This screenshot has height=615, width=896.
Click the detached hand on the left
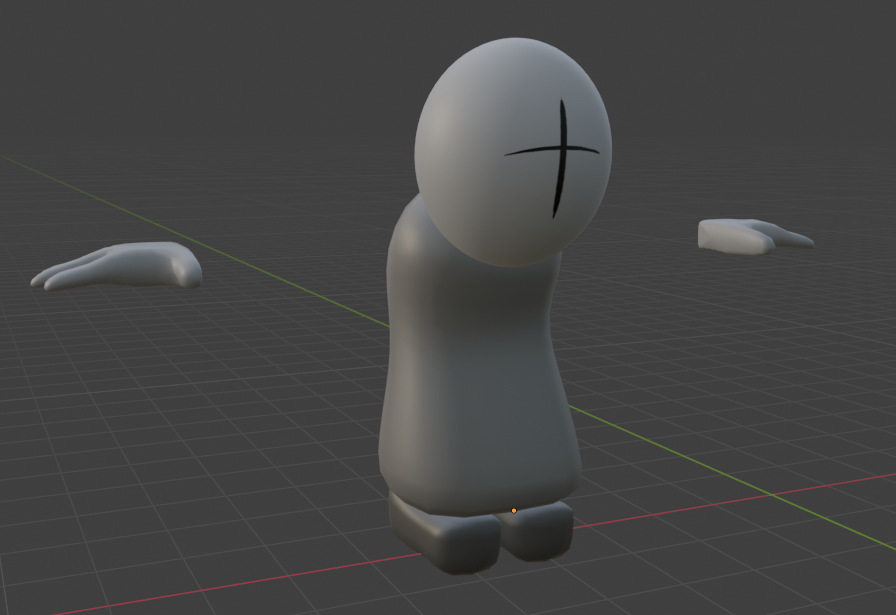(x=120, y=265)
